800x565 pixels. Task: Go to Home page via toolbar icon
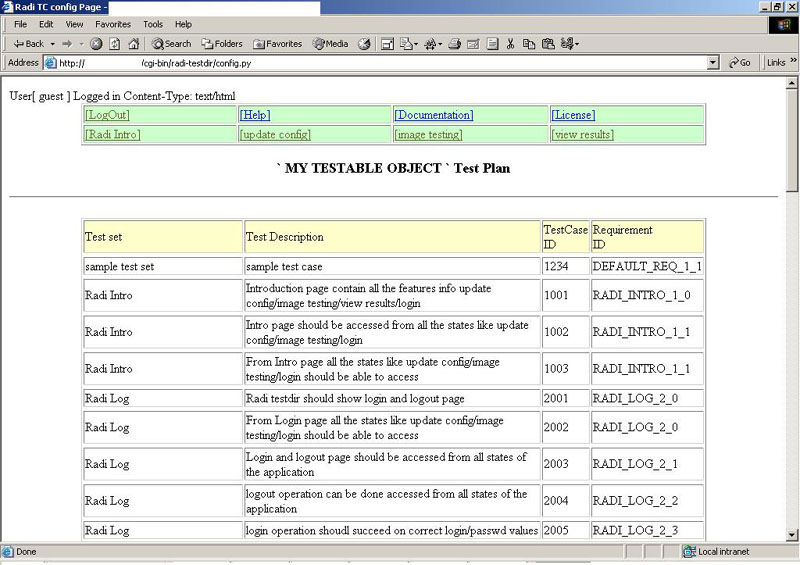click(x=133, y=44)
